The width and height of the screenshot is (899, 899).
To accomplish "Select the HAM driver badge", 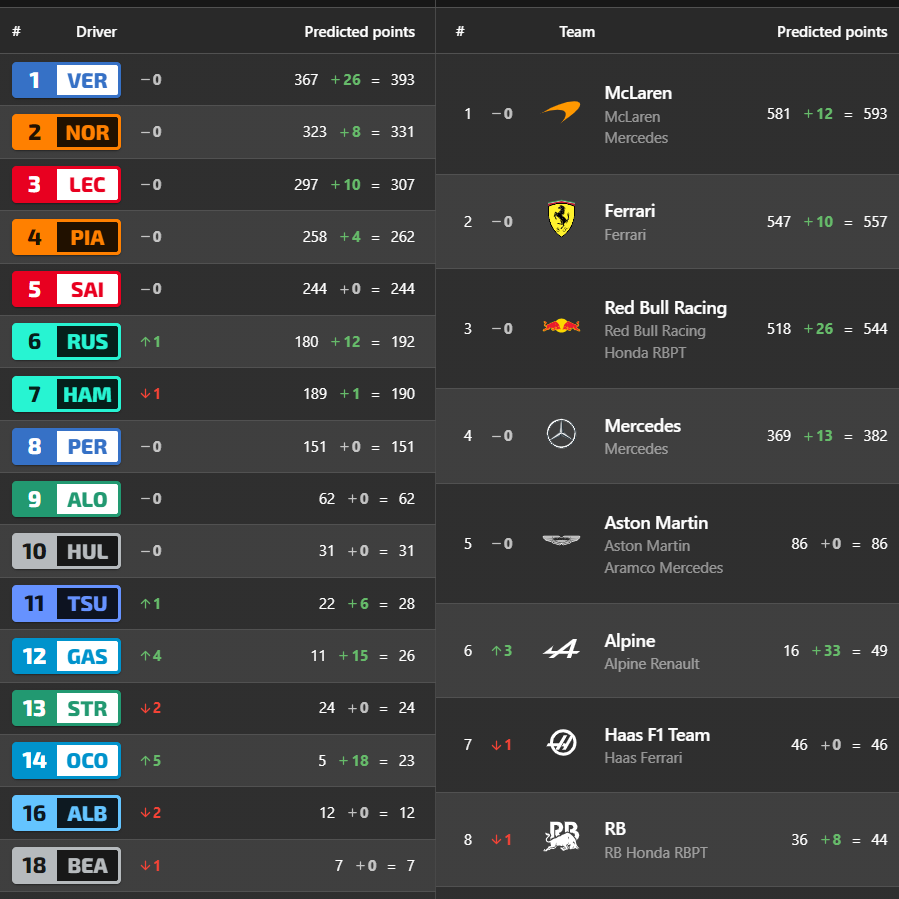I will 67,394.
